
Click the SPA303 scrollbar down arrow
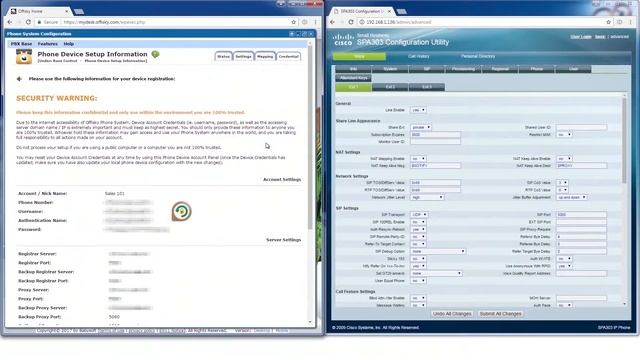(624, 304)
